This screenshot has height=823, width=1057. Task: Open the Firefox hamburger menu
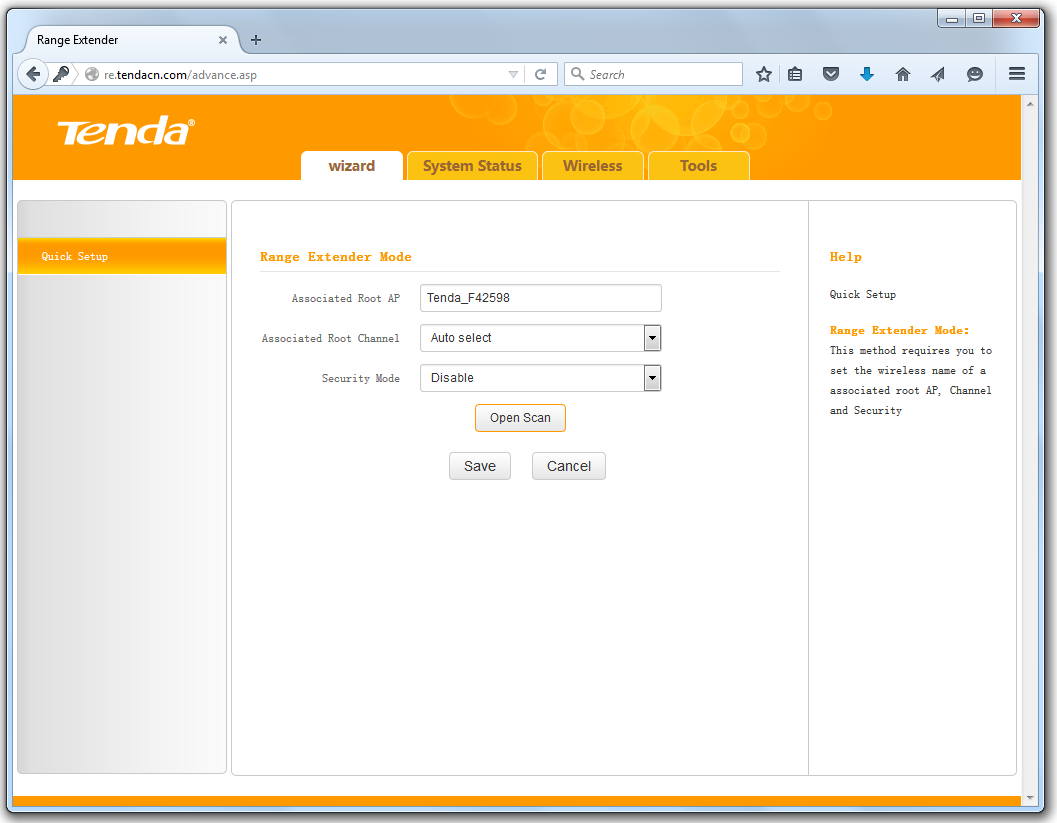pos(1017,74)
